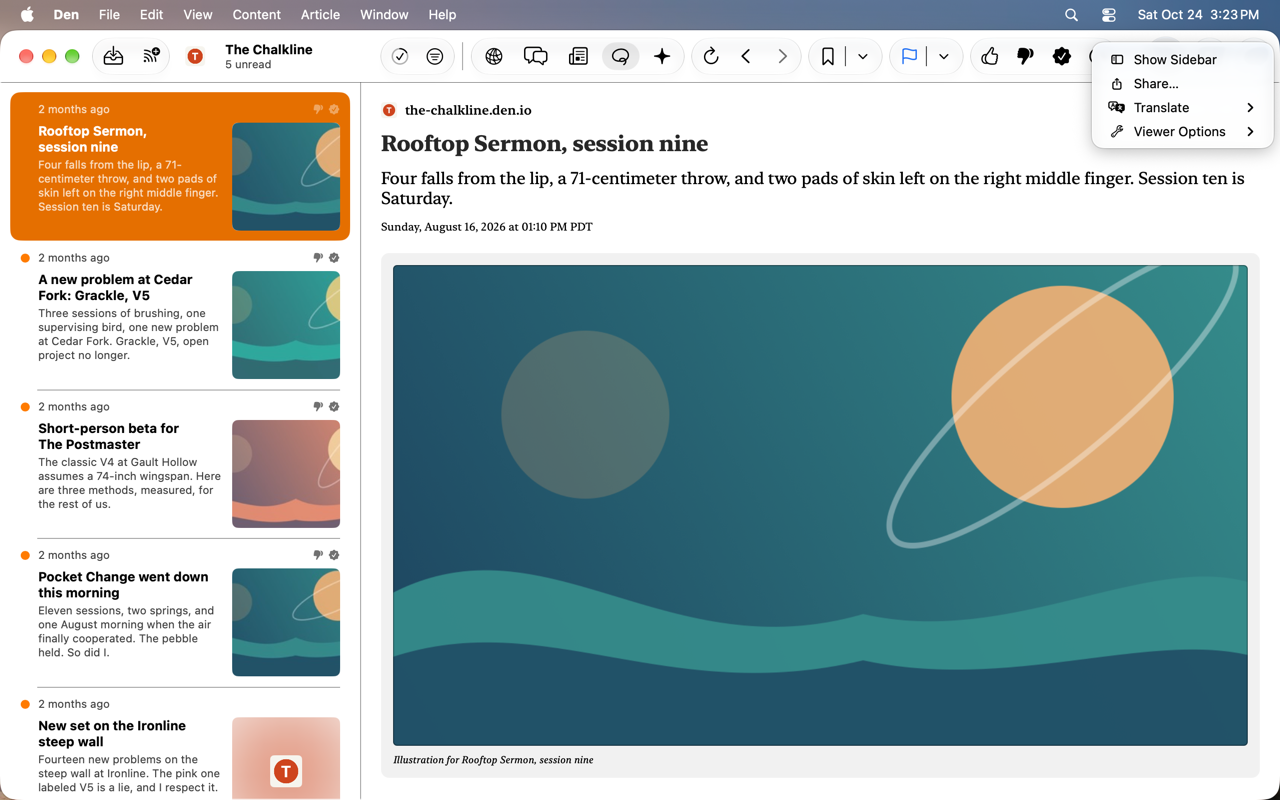Go to the next article with right chevron
1280x800 pixels.
(x=782, y=57)
